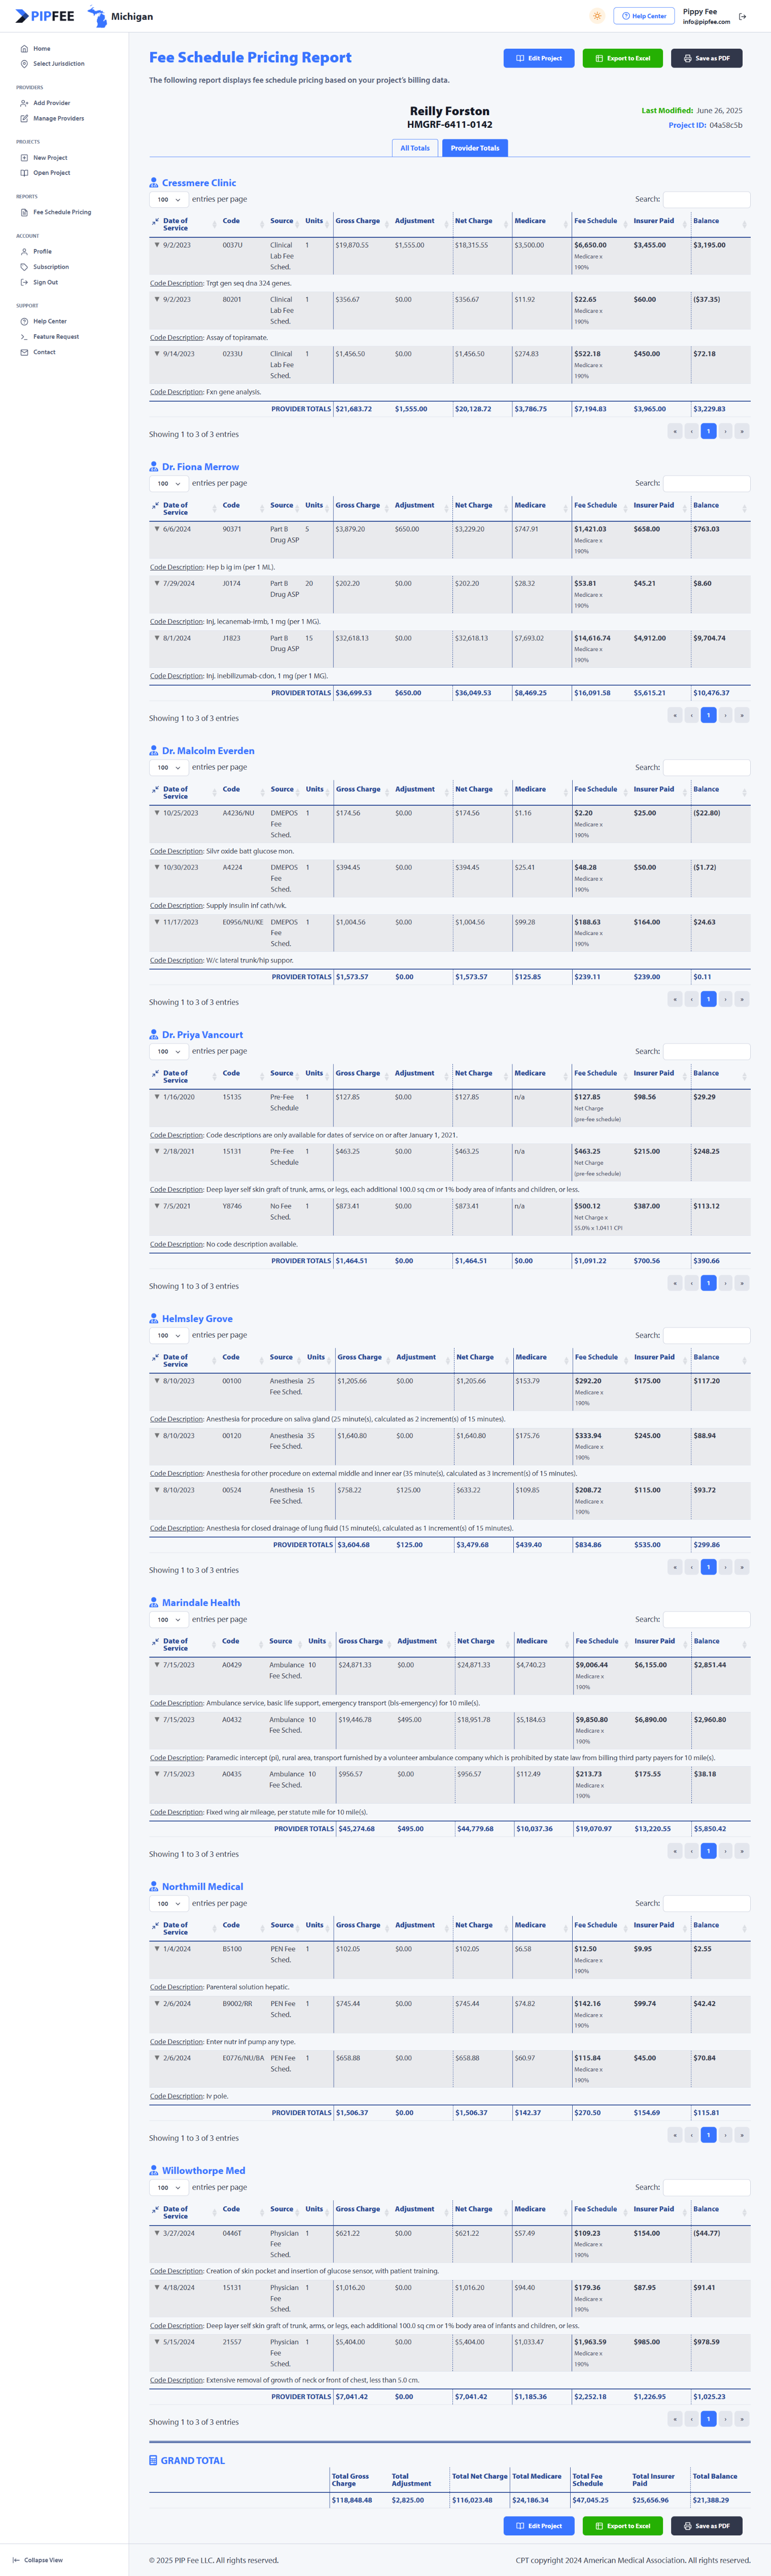
Task: Switch to the All Totals tab
Action: (415, 148)
